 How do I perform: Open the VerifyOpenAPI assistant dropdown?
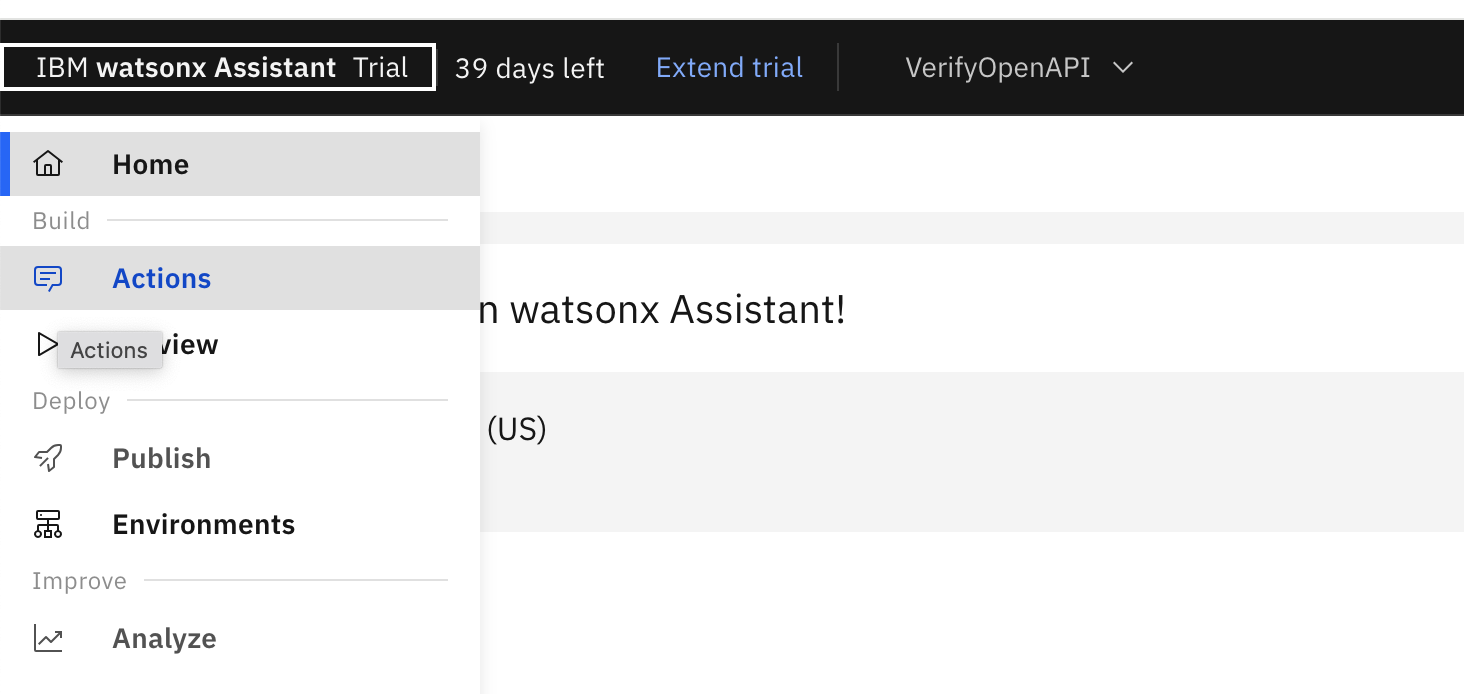(997, 68)
